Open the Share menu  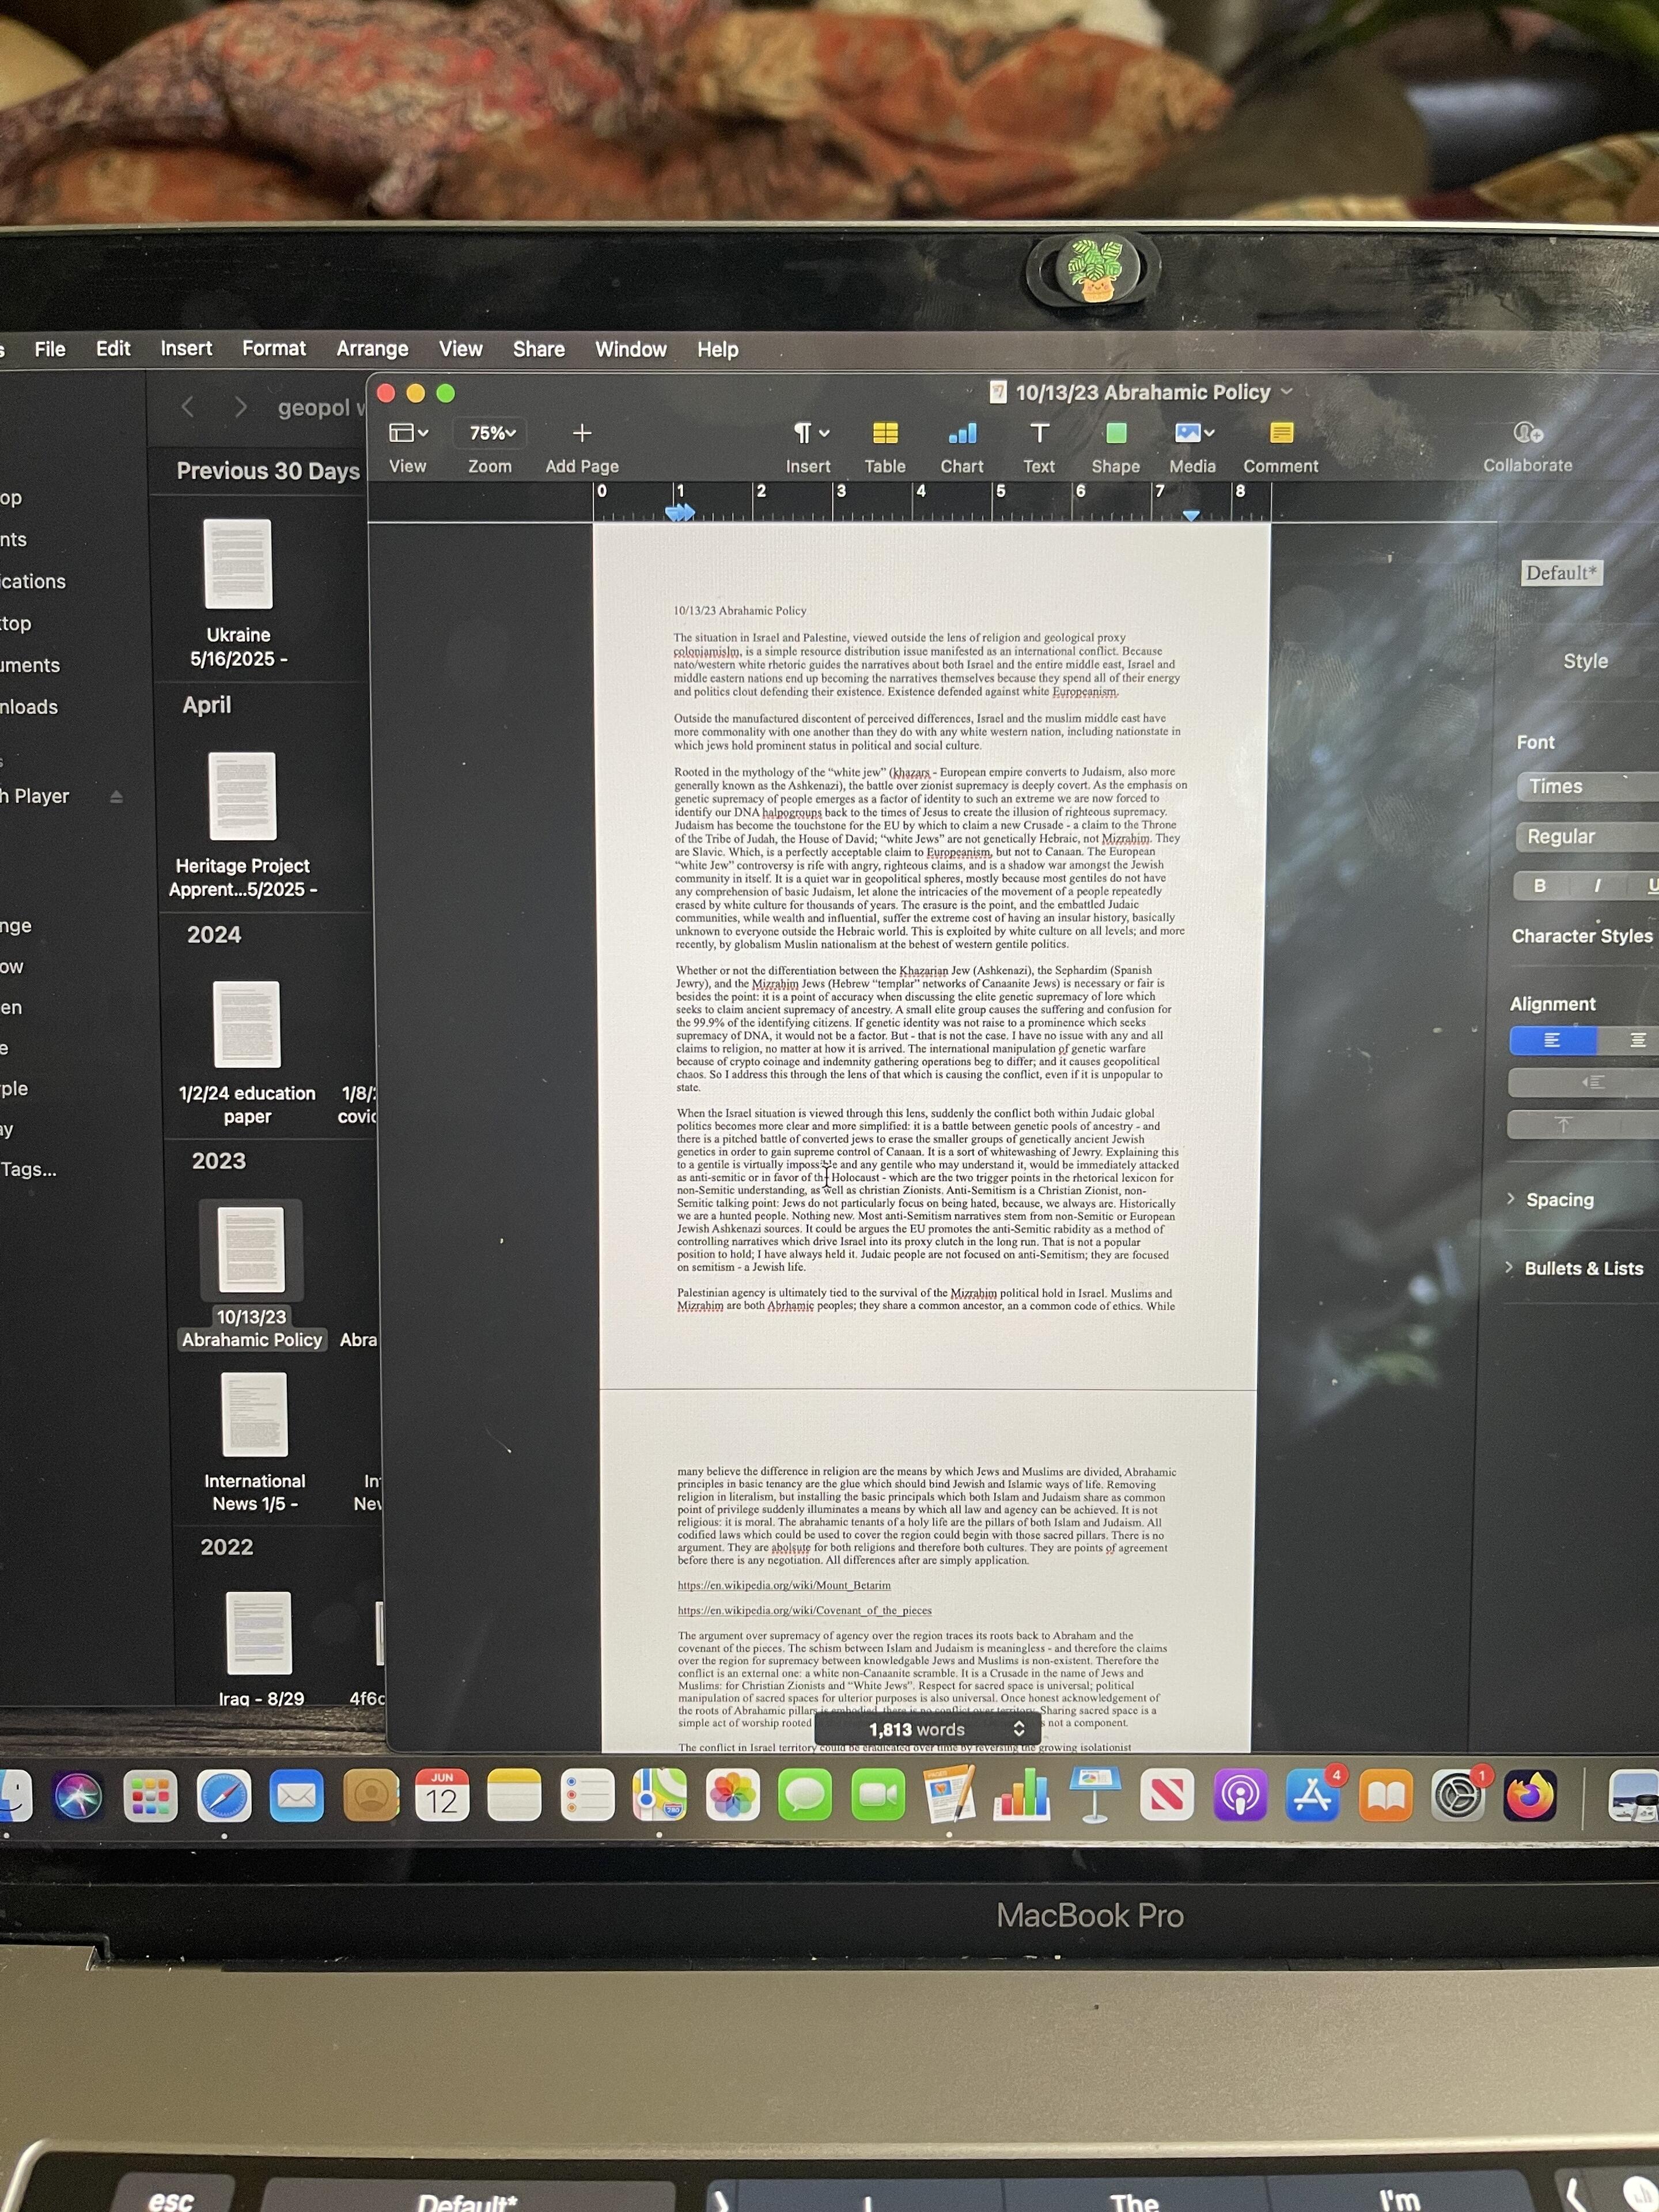coord(539,349)
